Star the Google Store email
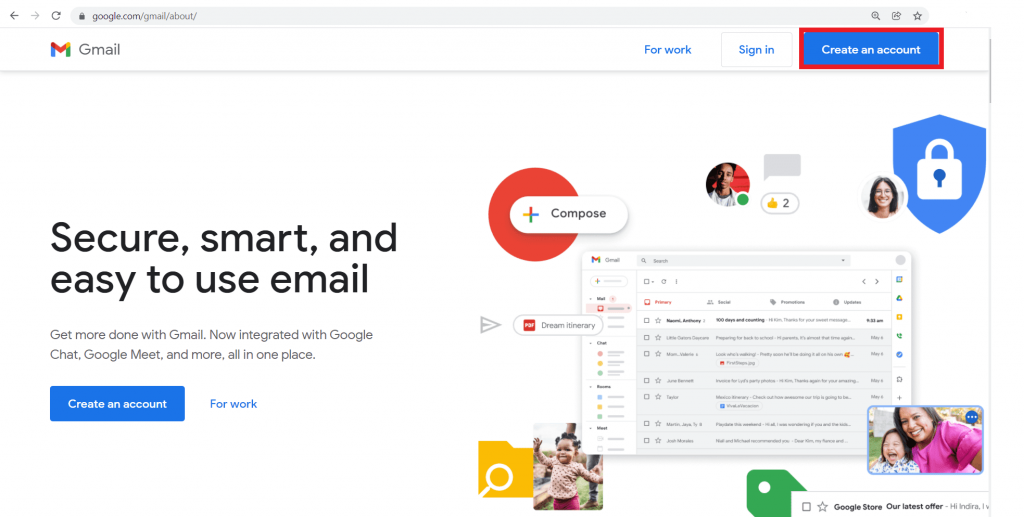Screen dimensions: 1024x517 (x=822, y=507)
